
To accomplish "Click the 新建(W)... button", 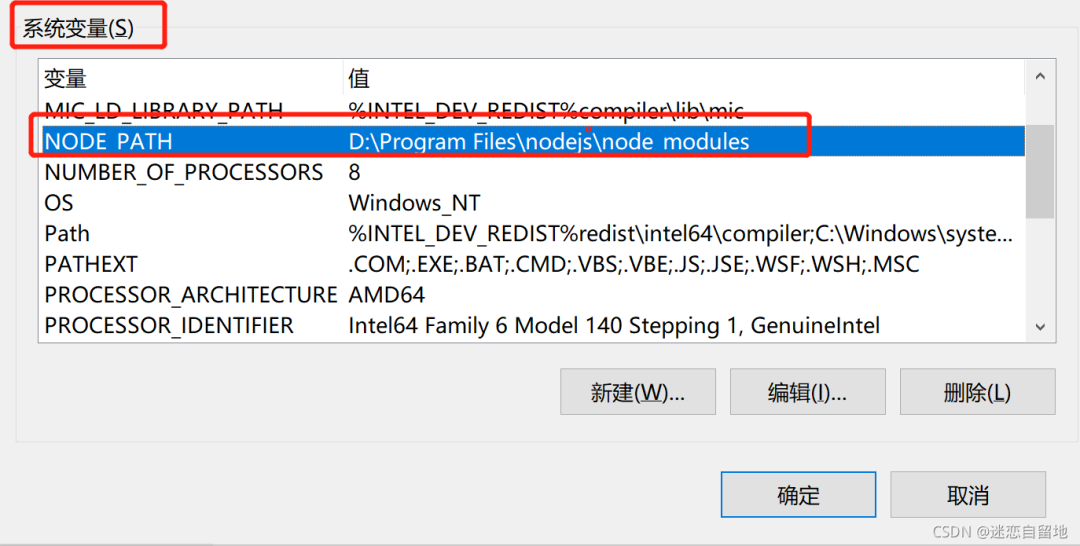I will click(x=637, y=393).
